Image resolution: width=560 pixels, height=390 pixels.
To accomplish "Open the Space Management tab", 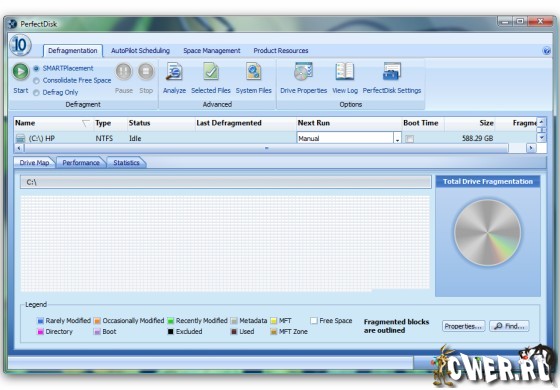I will pos(212,51).
